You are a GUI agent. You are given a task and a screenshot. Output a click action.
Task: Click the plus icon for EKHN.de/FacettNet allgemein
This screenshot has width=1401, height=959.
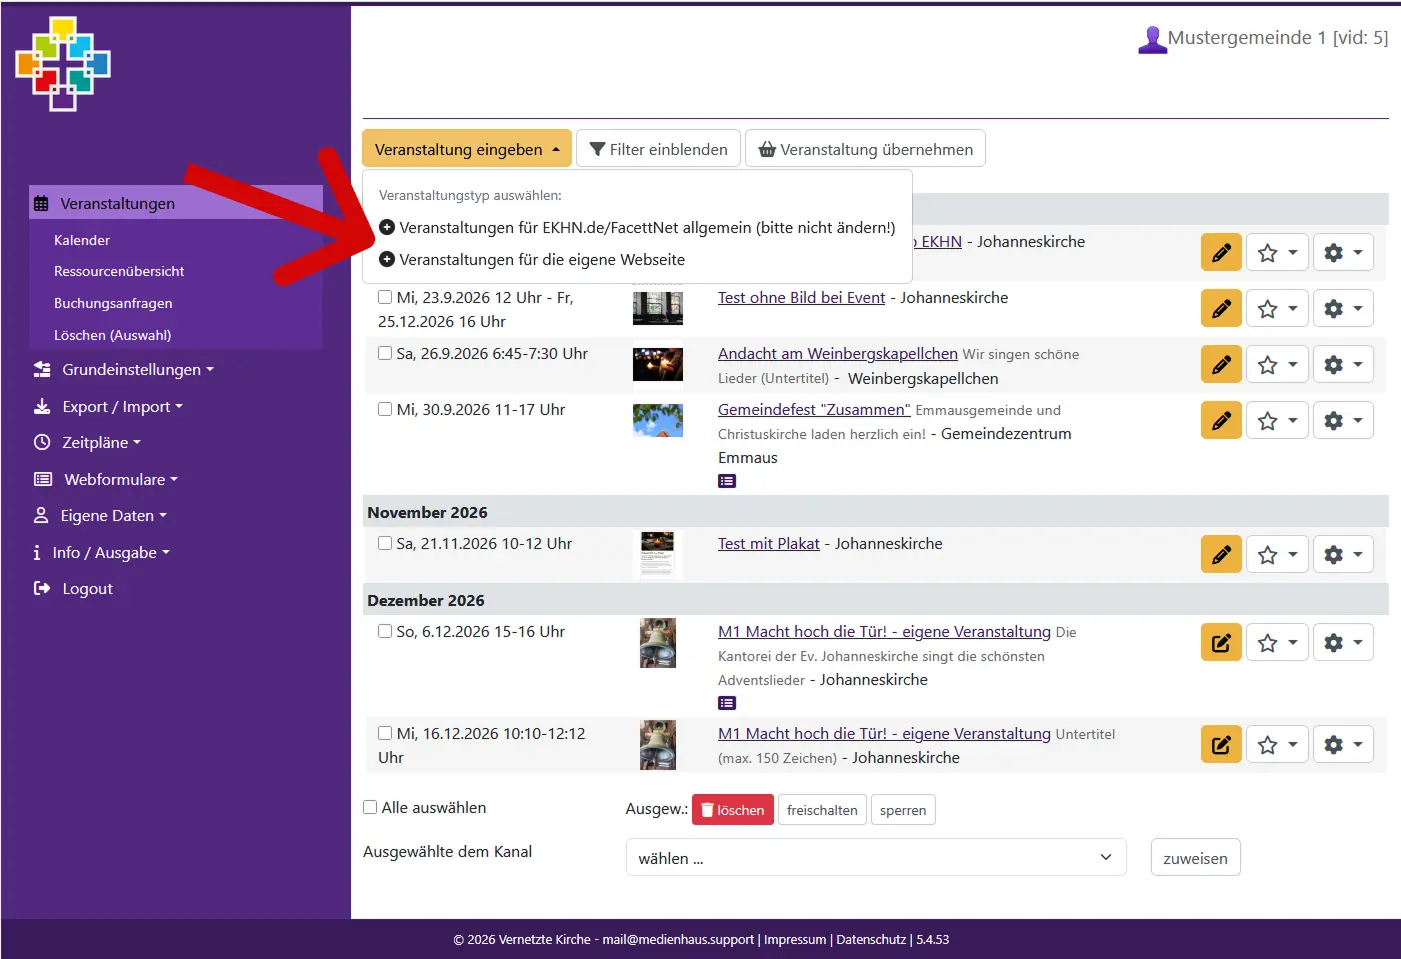387,227
